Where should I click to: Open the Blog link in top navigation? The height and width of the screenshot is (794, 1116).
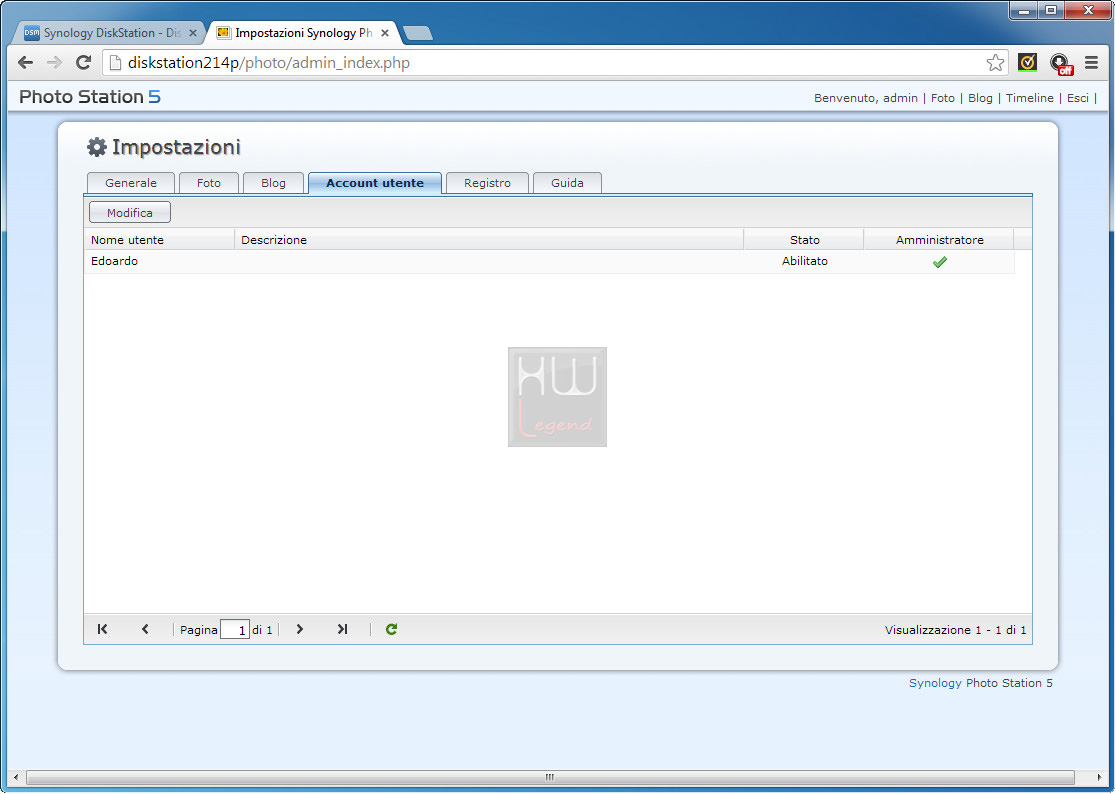click(980, 98)
